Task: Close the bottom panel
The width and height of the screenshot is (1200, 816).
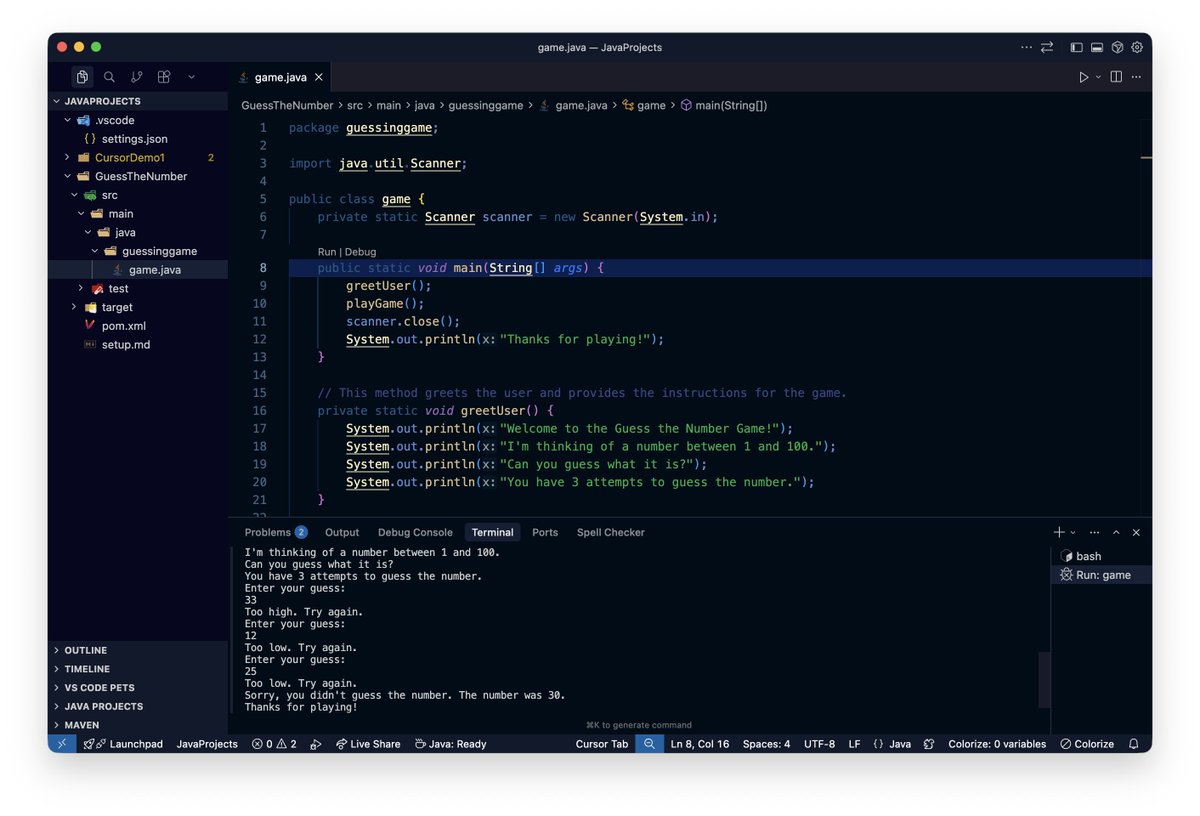Action: tap(1136, 532)
